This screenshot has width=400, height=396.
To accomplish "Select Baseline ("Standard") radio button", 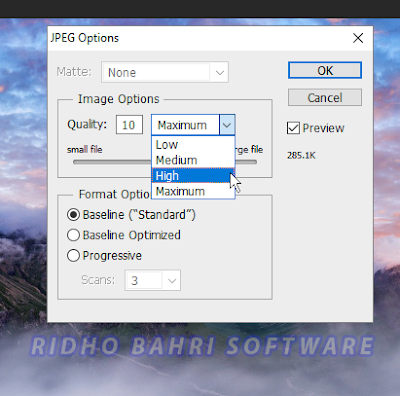I will point(73,215).
